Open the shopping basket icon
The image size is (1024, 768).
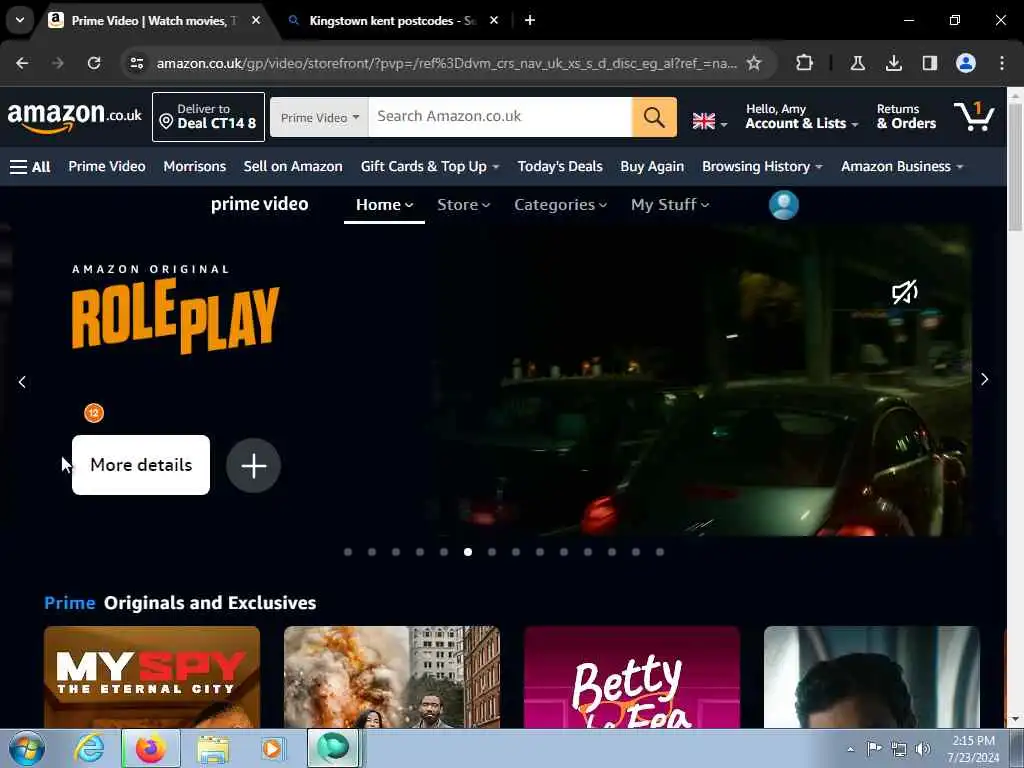coord(974,116)
